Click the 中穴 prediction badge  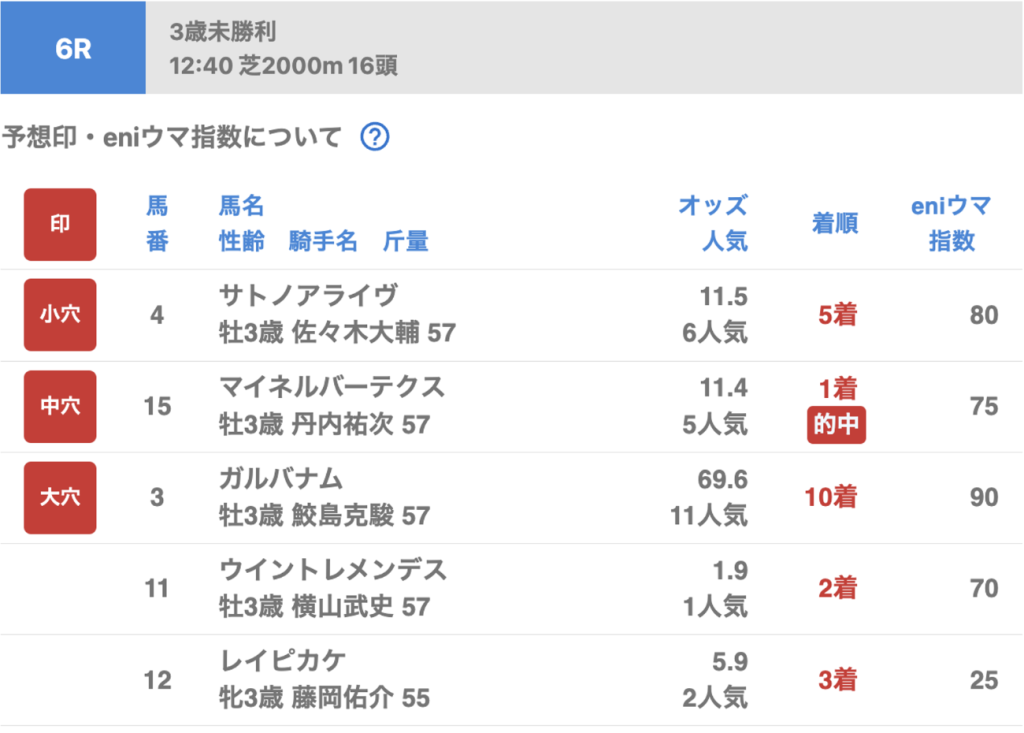60,406
